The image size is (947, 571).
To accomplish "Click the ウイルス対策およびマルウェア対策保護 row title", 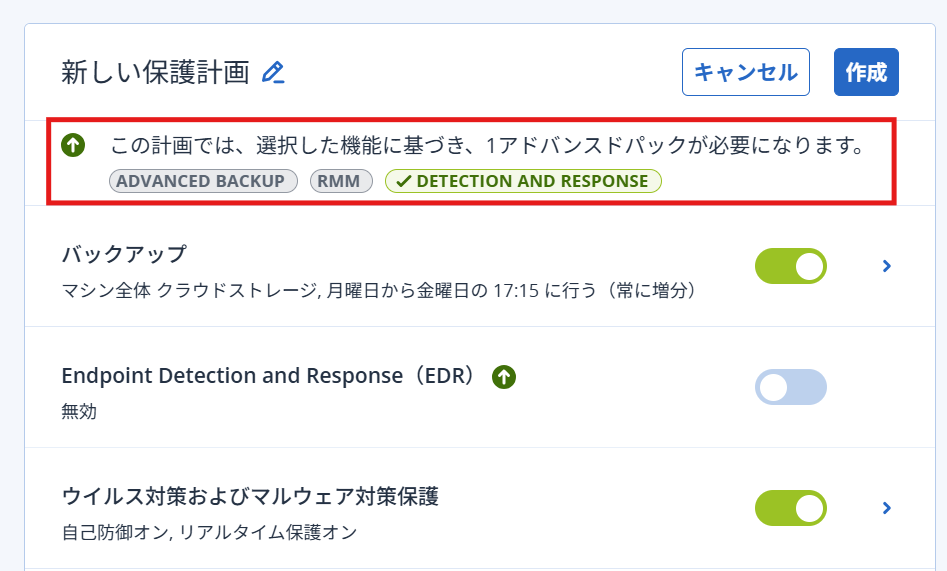I will (250, 497).
